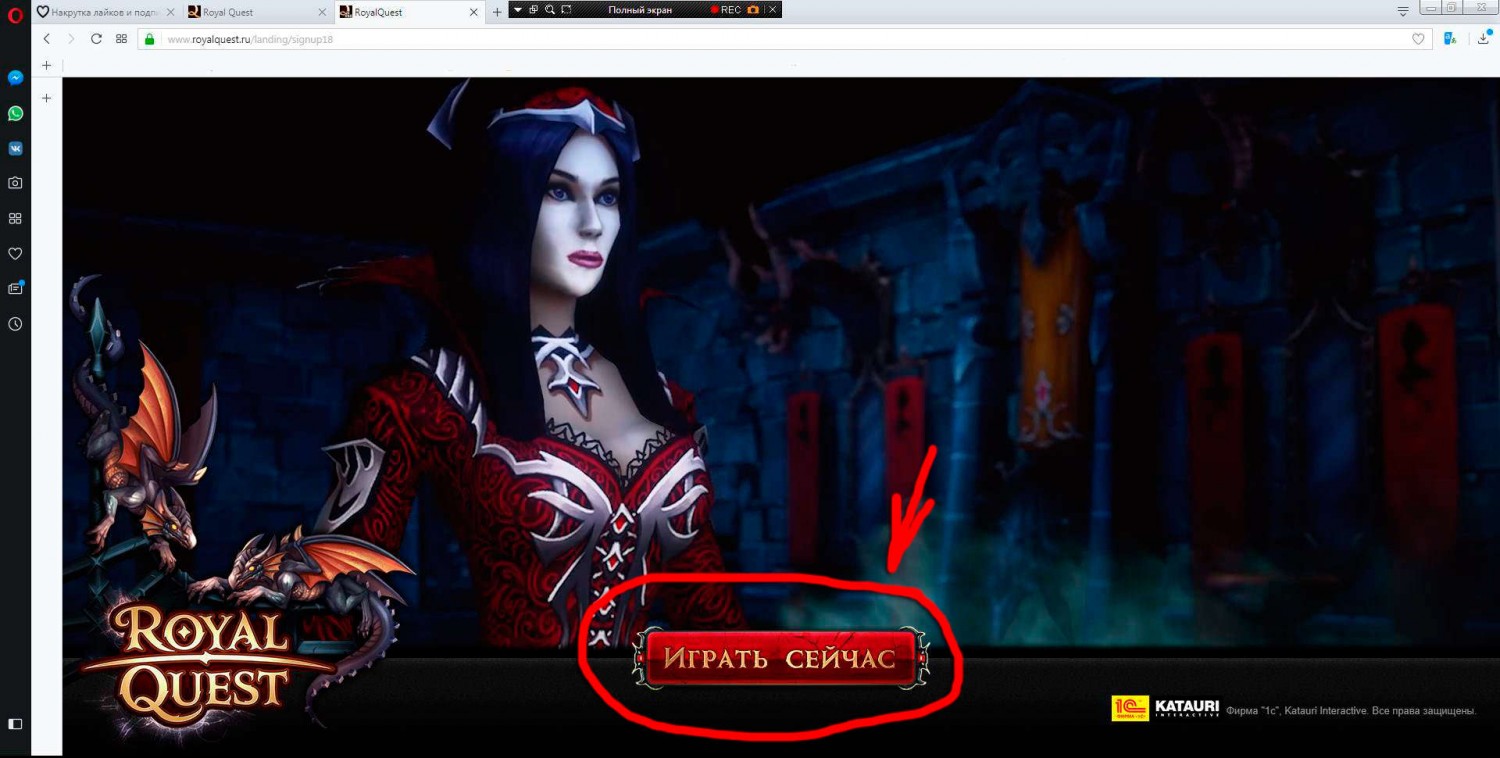The width and height of the screenshot is (1500, 758).
Task: Restore down the Opera window
Action: pos(1451,8)
